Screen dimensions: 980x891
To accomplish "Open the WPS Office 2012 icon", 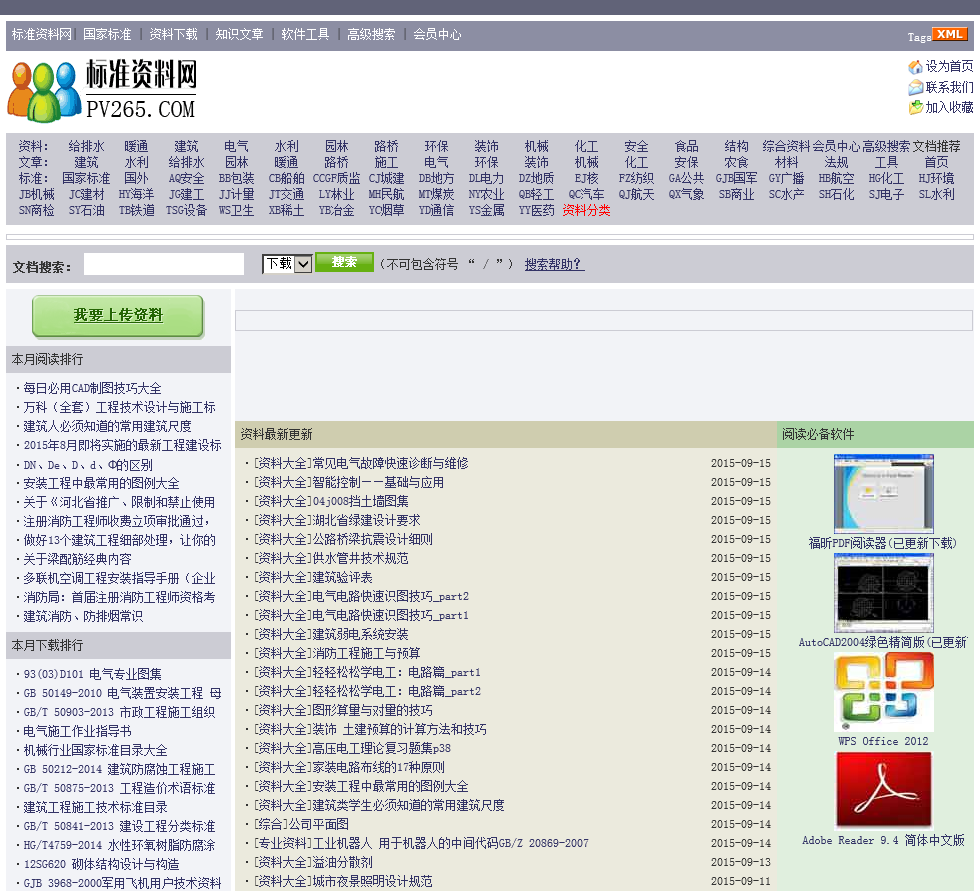I will click(883, 692).
